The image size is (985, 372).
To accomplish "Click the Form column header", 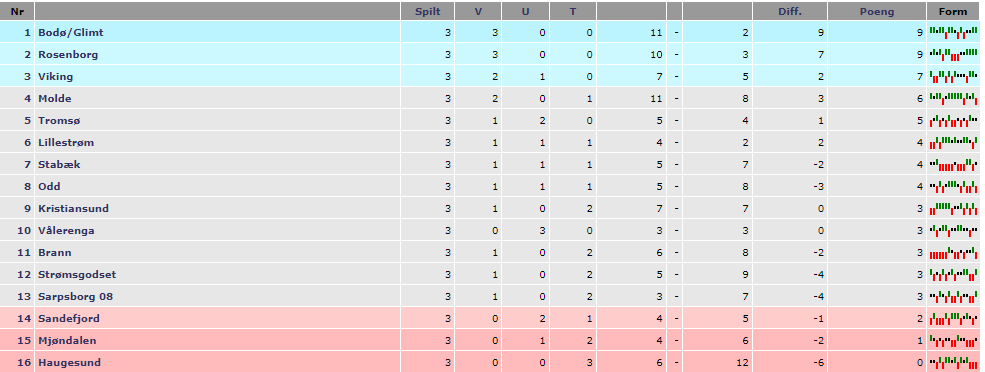I will pyautogui.click(x=953, y=11).
